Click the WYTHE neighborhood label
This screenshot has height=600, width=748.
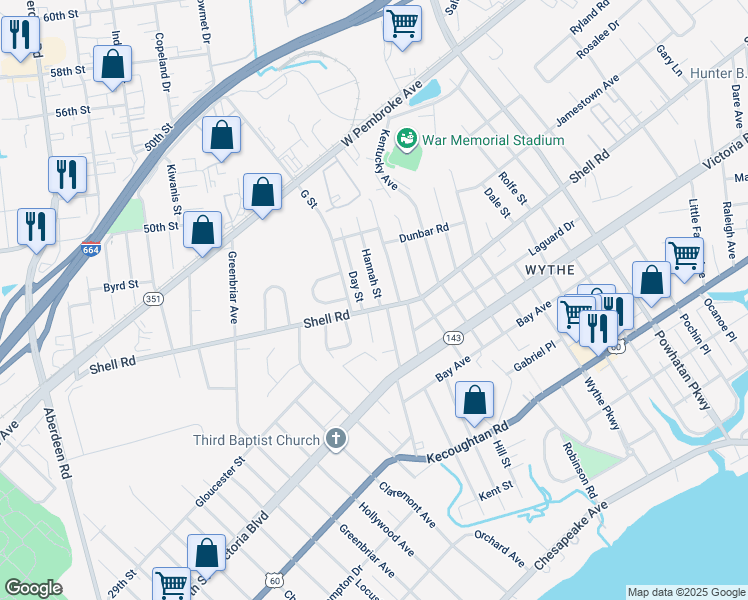click(550, 270)
